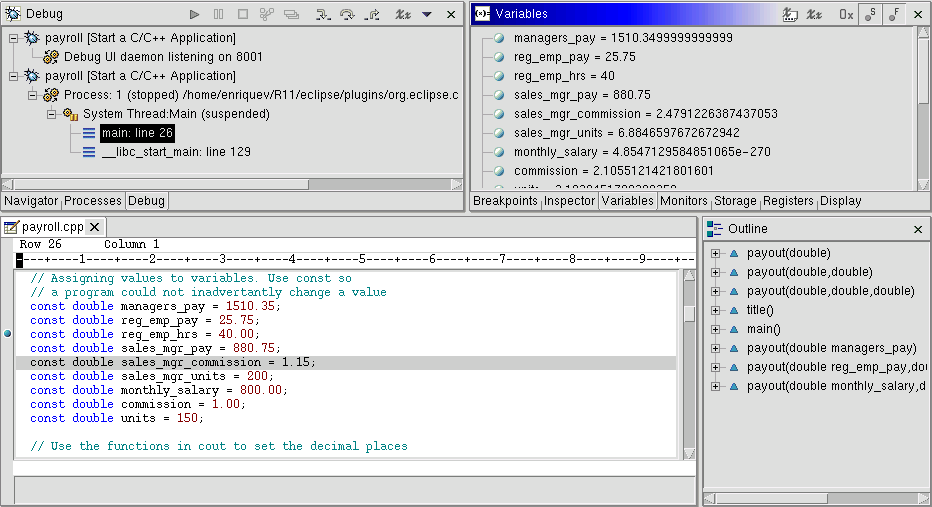The image size is (932, 507).
Task: Click the Step Into icon
Action: click(322, 14)
